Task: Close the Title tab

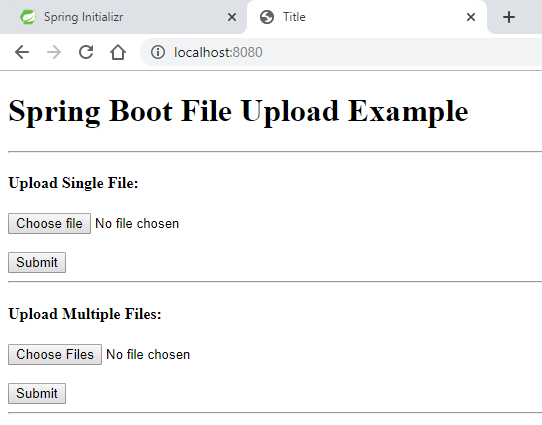Action: pyautogui.click(x=471, y=17)
